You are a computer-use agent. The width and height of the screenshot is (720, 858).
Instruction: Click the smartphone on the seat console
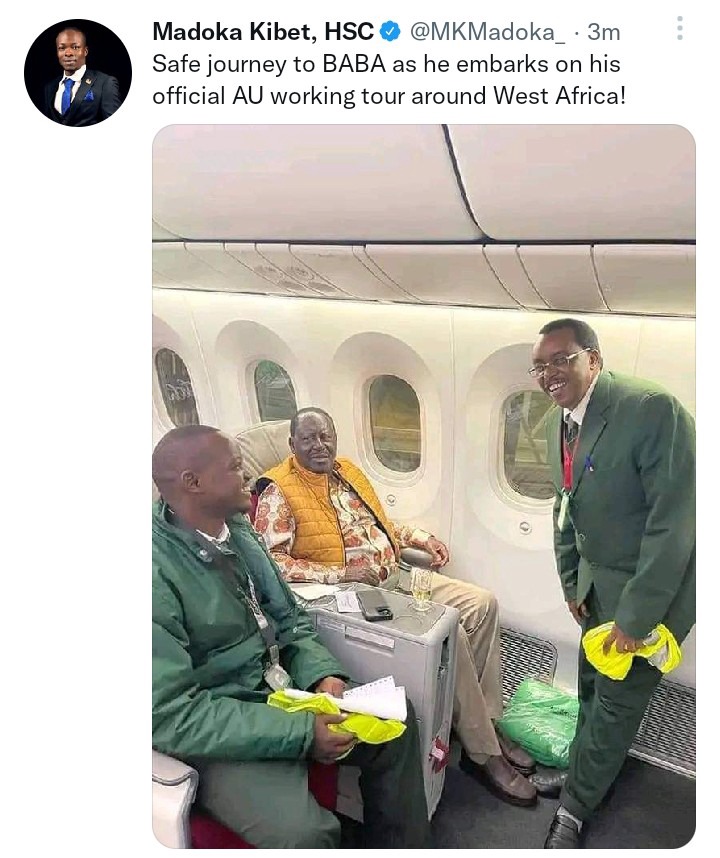point(374,605)
